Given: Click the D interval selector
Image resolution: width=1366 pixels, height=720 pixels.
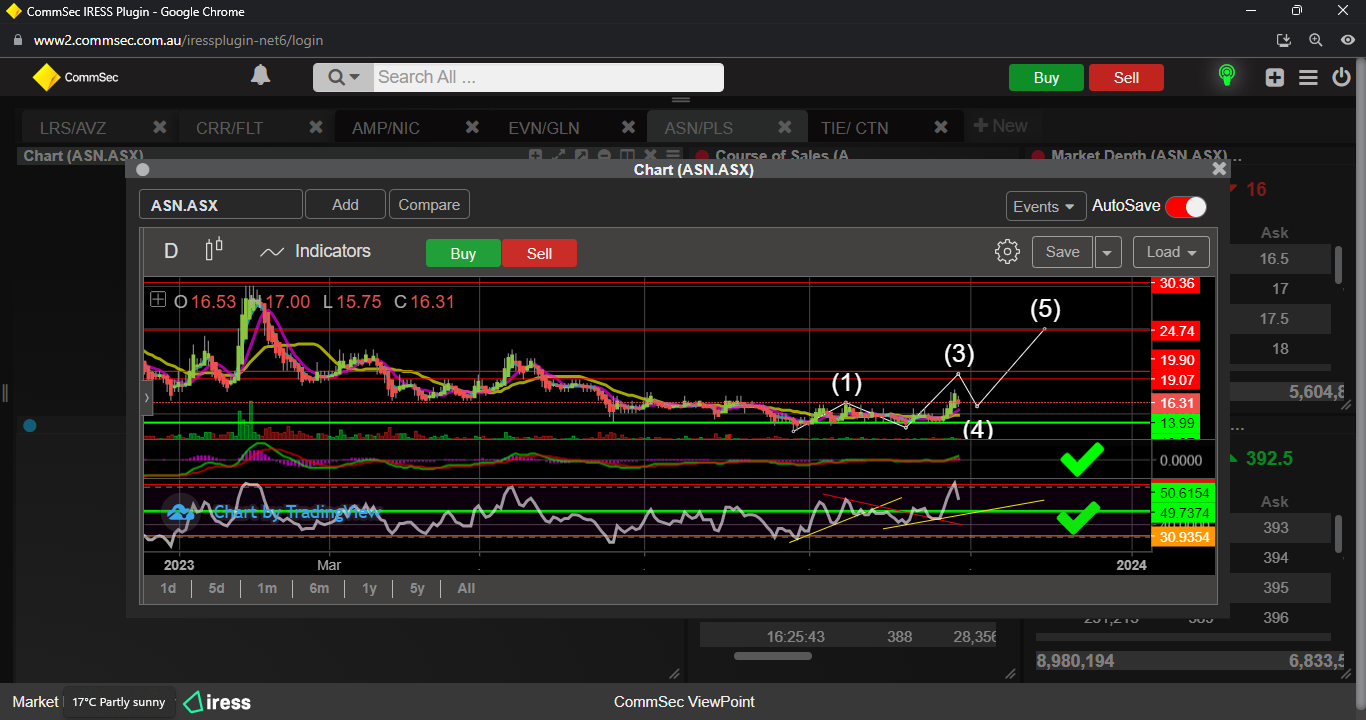Looking at the screenshot, I should [x=171, y=251].
